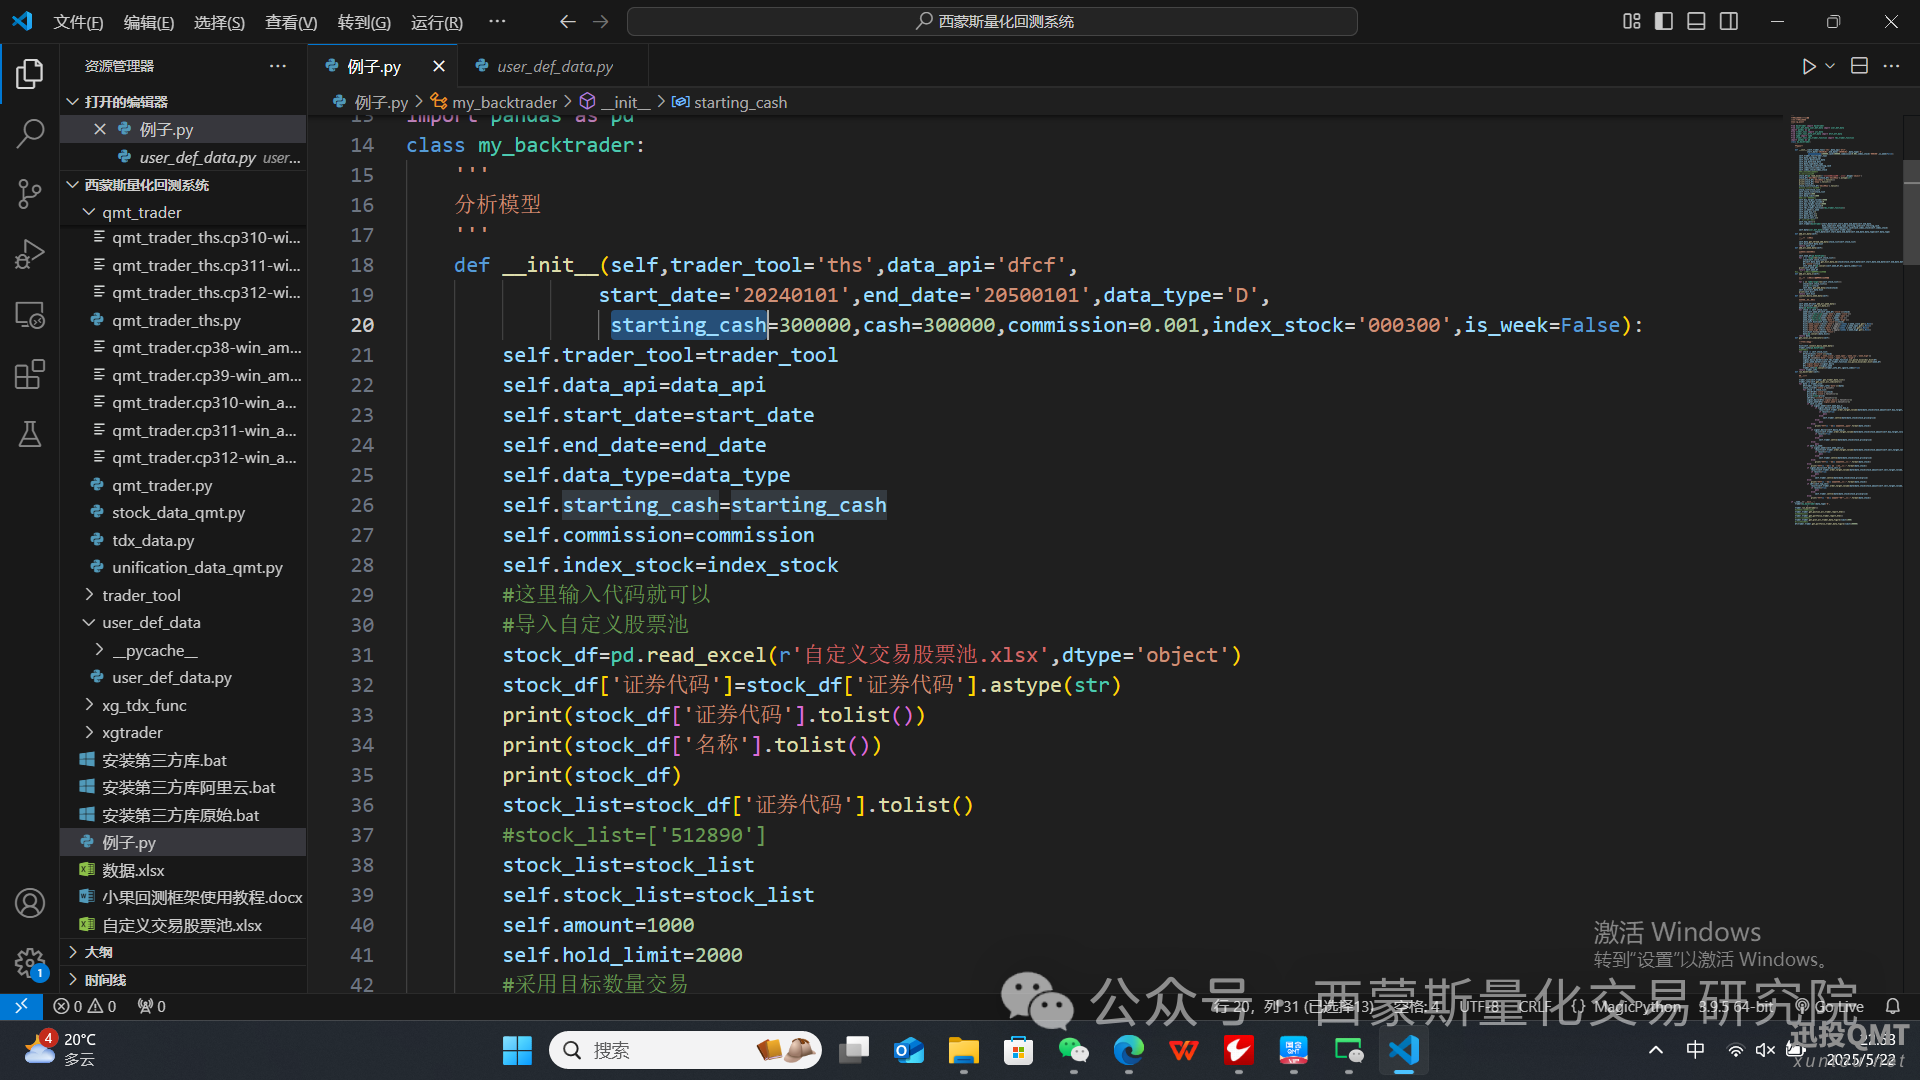Viewport: 1920px width, 1080px height.
Task: Open the Windows Start menu
Action: 517,1050
